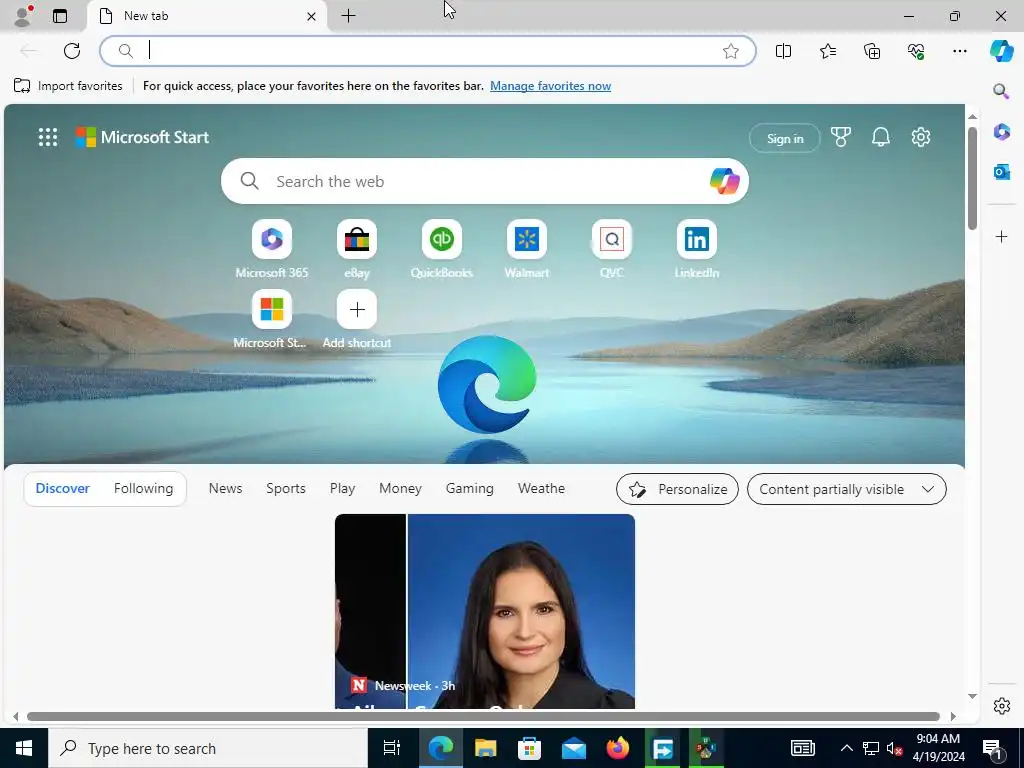Open the Weather feed tab
The image size is (1024, 768).
pyautogui.click(x=541, y=488)
